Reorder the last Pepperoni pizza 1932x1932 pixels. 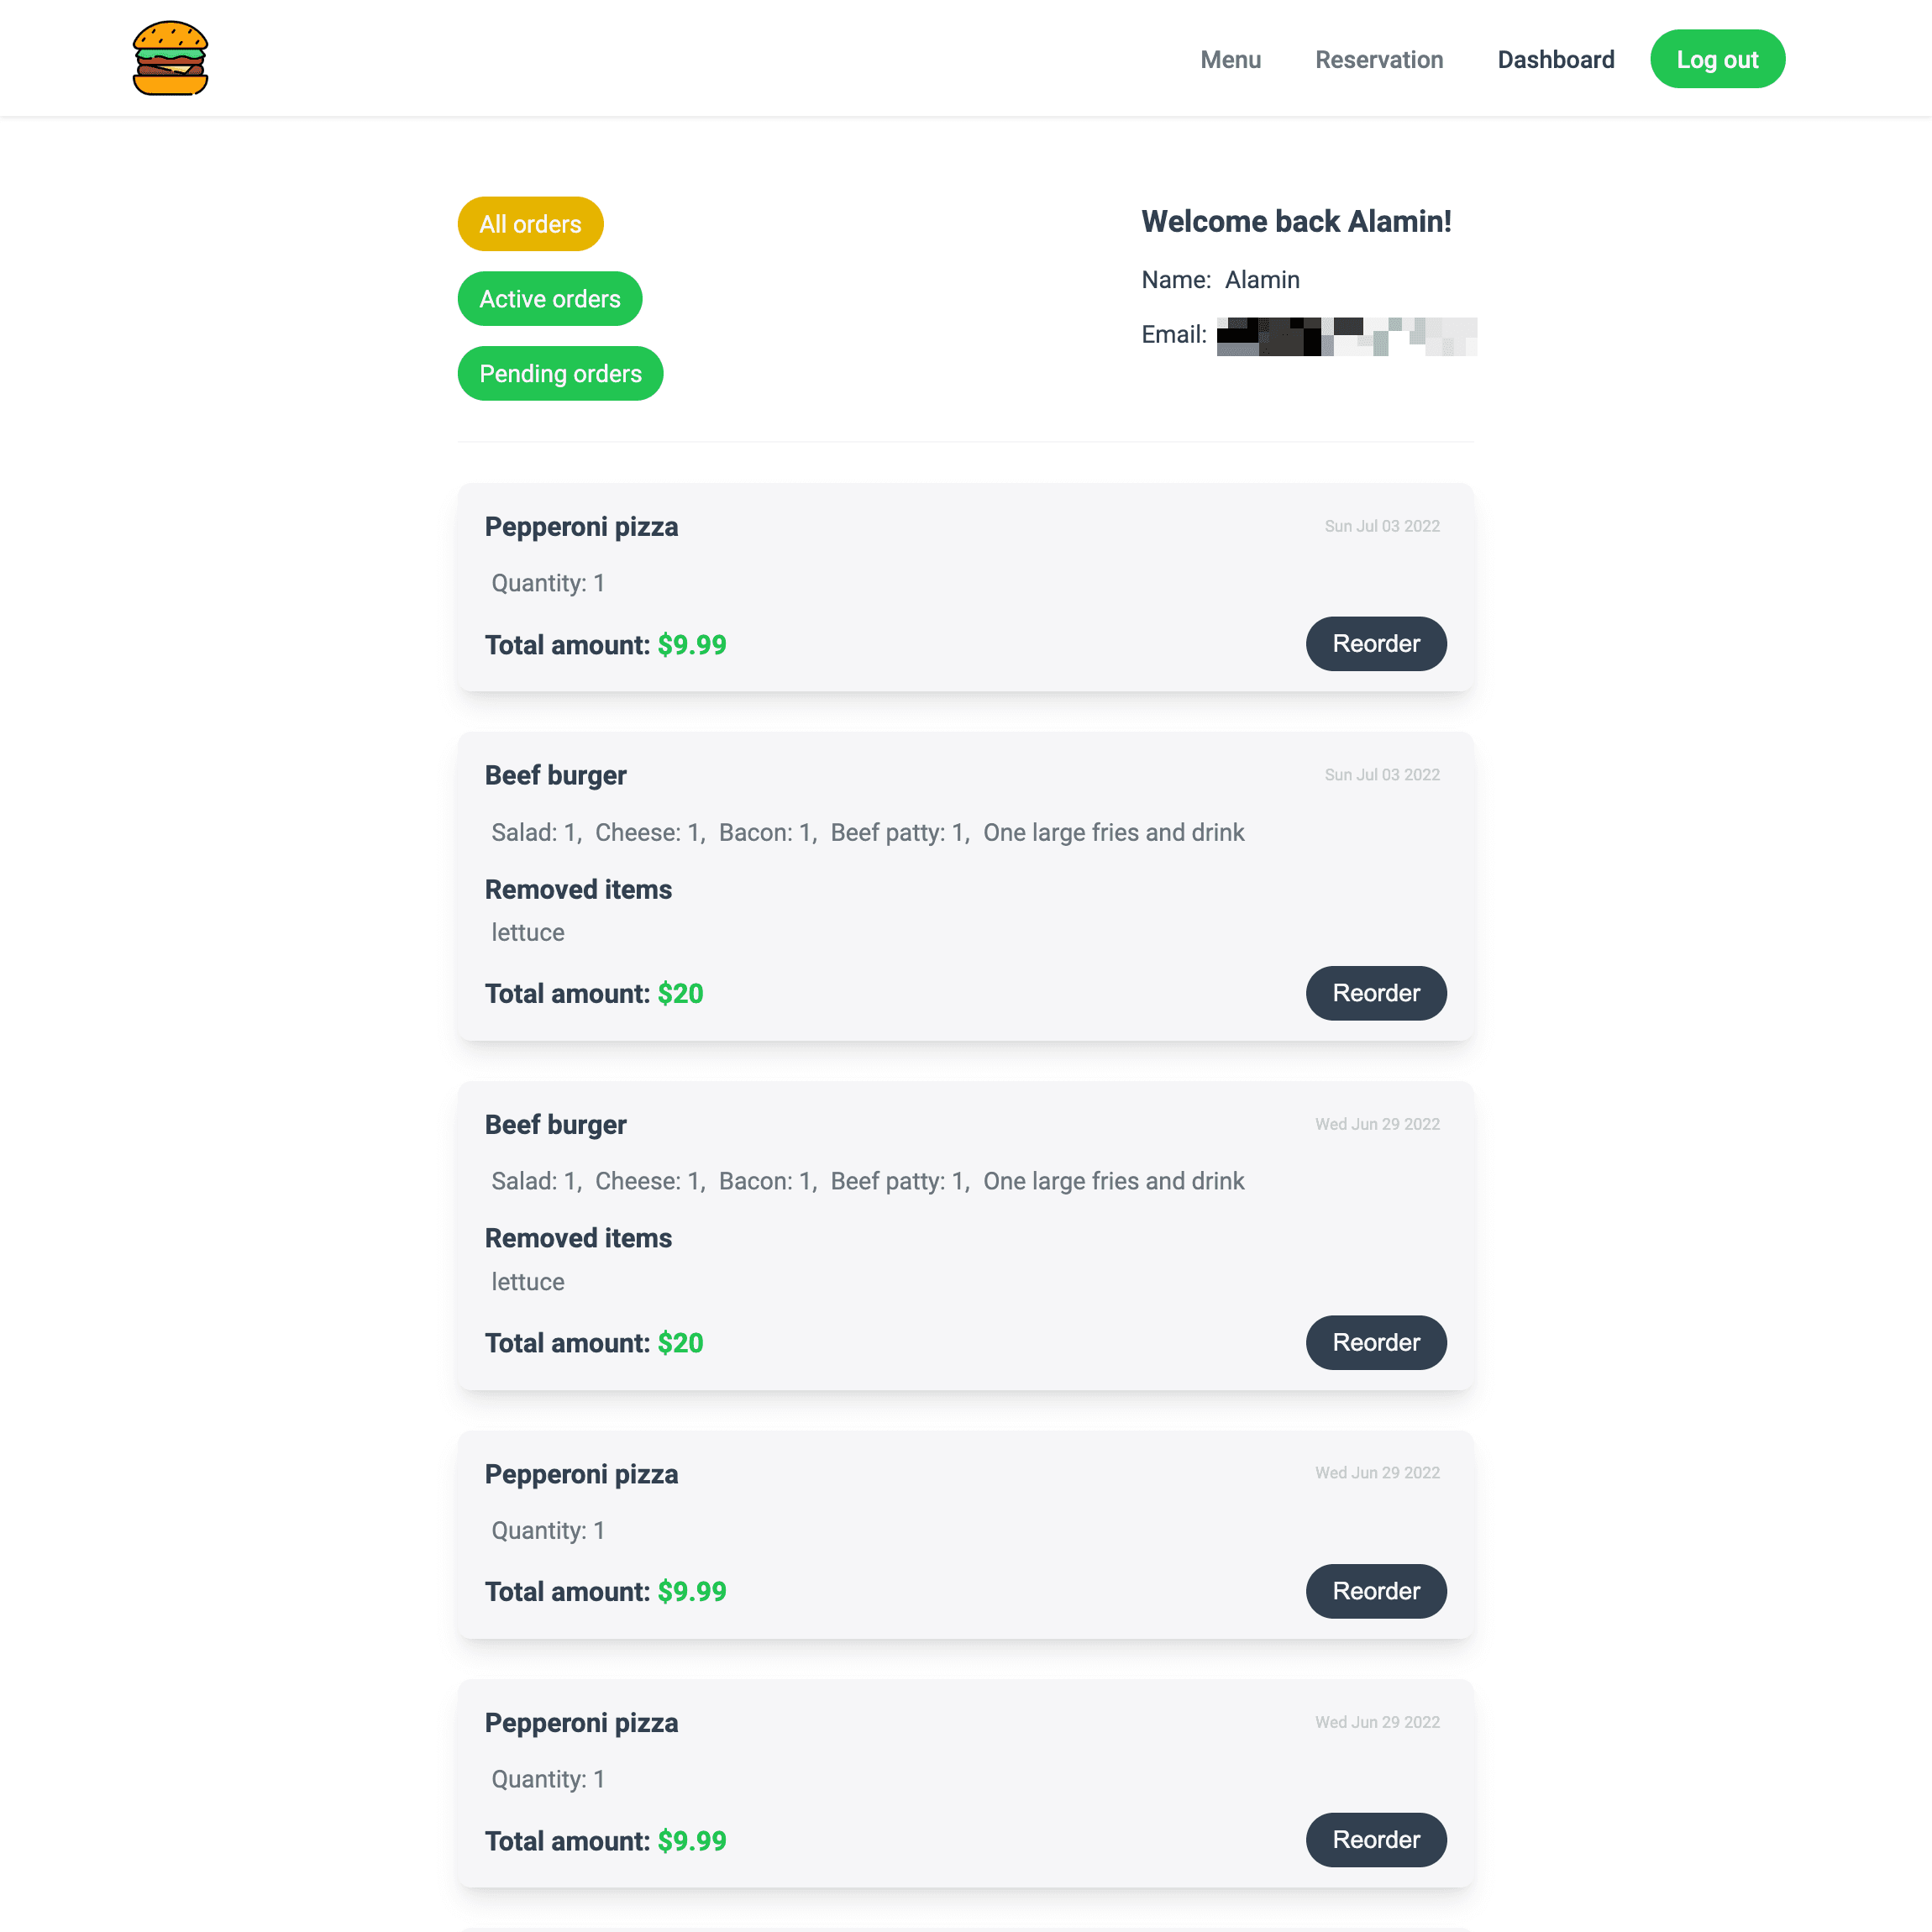coord(1377,1840)
